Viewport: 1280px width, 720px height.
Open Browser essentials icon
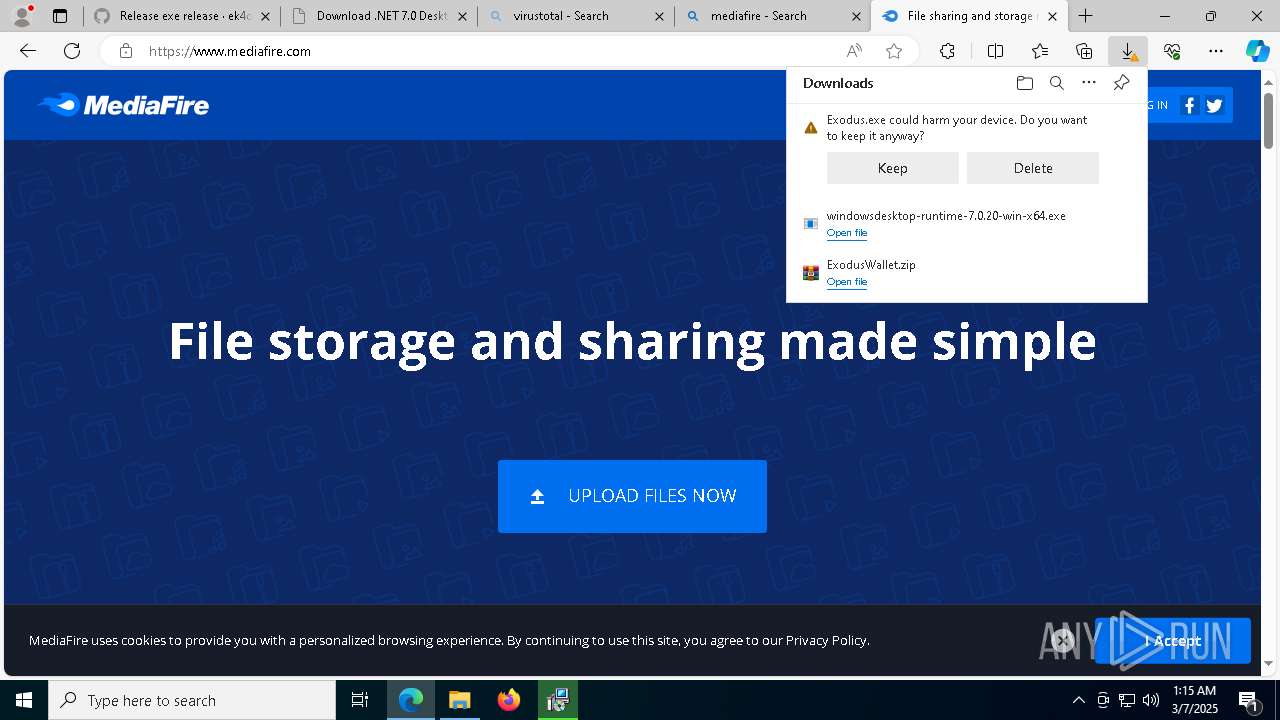point(1172,51)
